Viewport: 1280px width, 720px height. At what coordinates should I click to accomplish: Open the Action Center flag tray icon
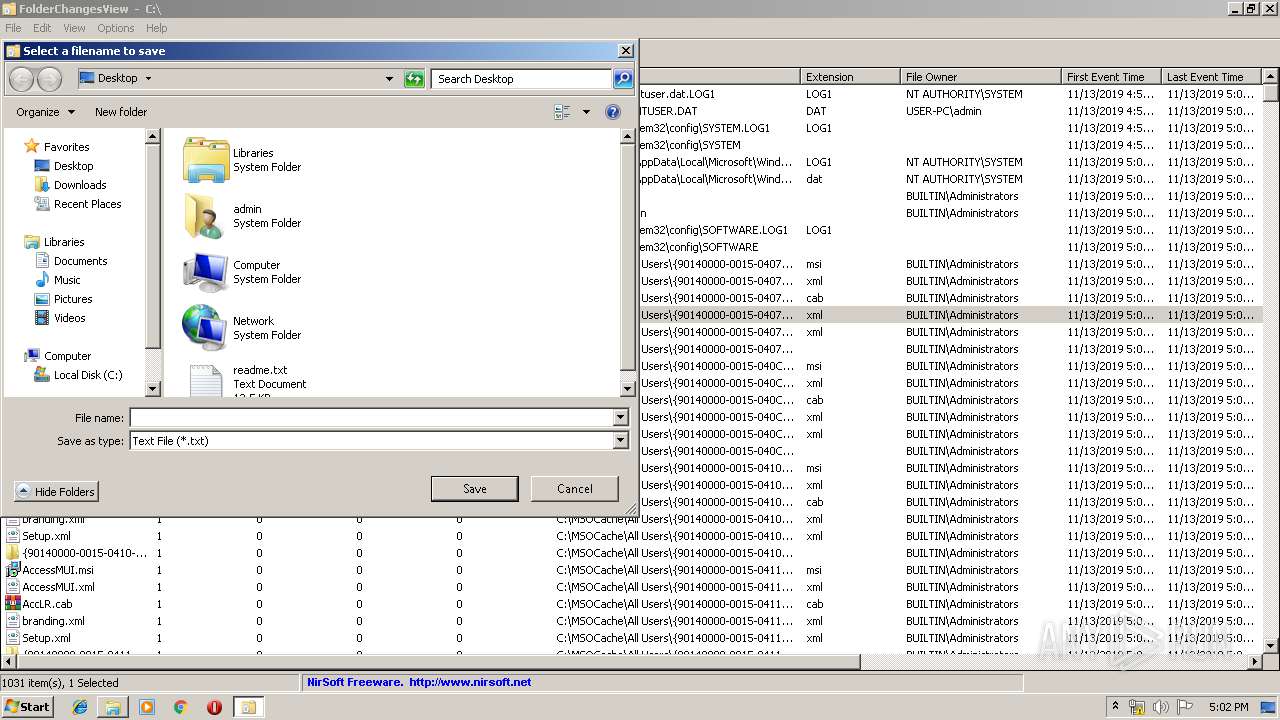(1185, 707)
